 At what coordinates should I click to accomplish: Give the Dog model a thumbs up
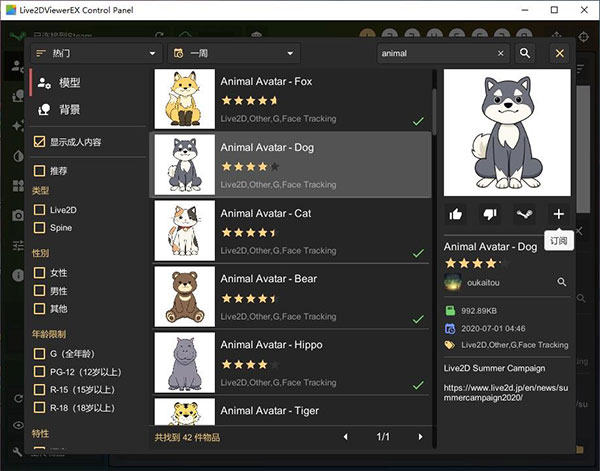pyautogui.click(x=456, y=213)
